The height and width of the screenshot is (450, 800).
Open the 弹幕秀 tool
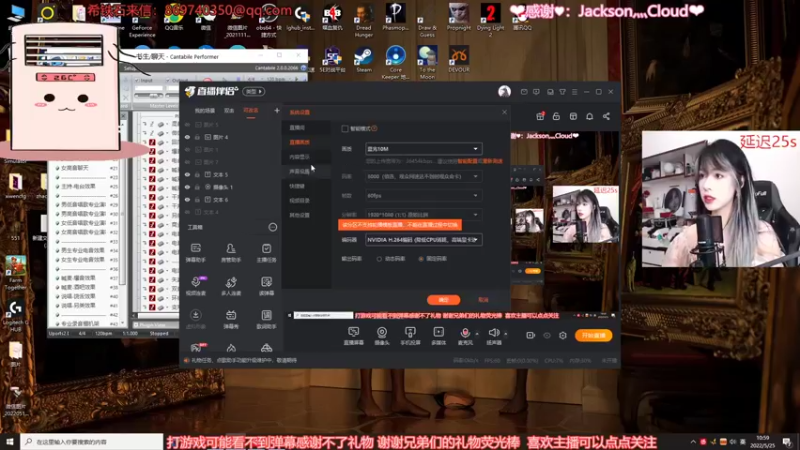point(231,319)
